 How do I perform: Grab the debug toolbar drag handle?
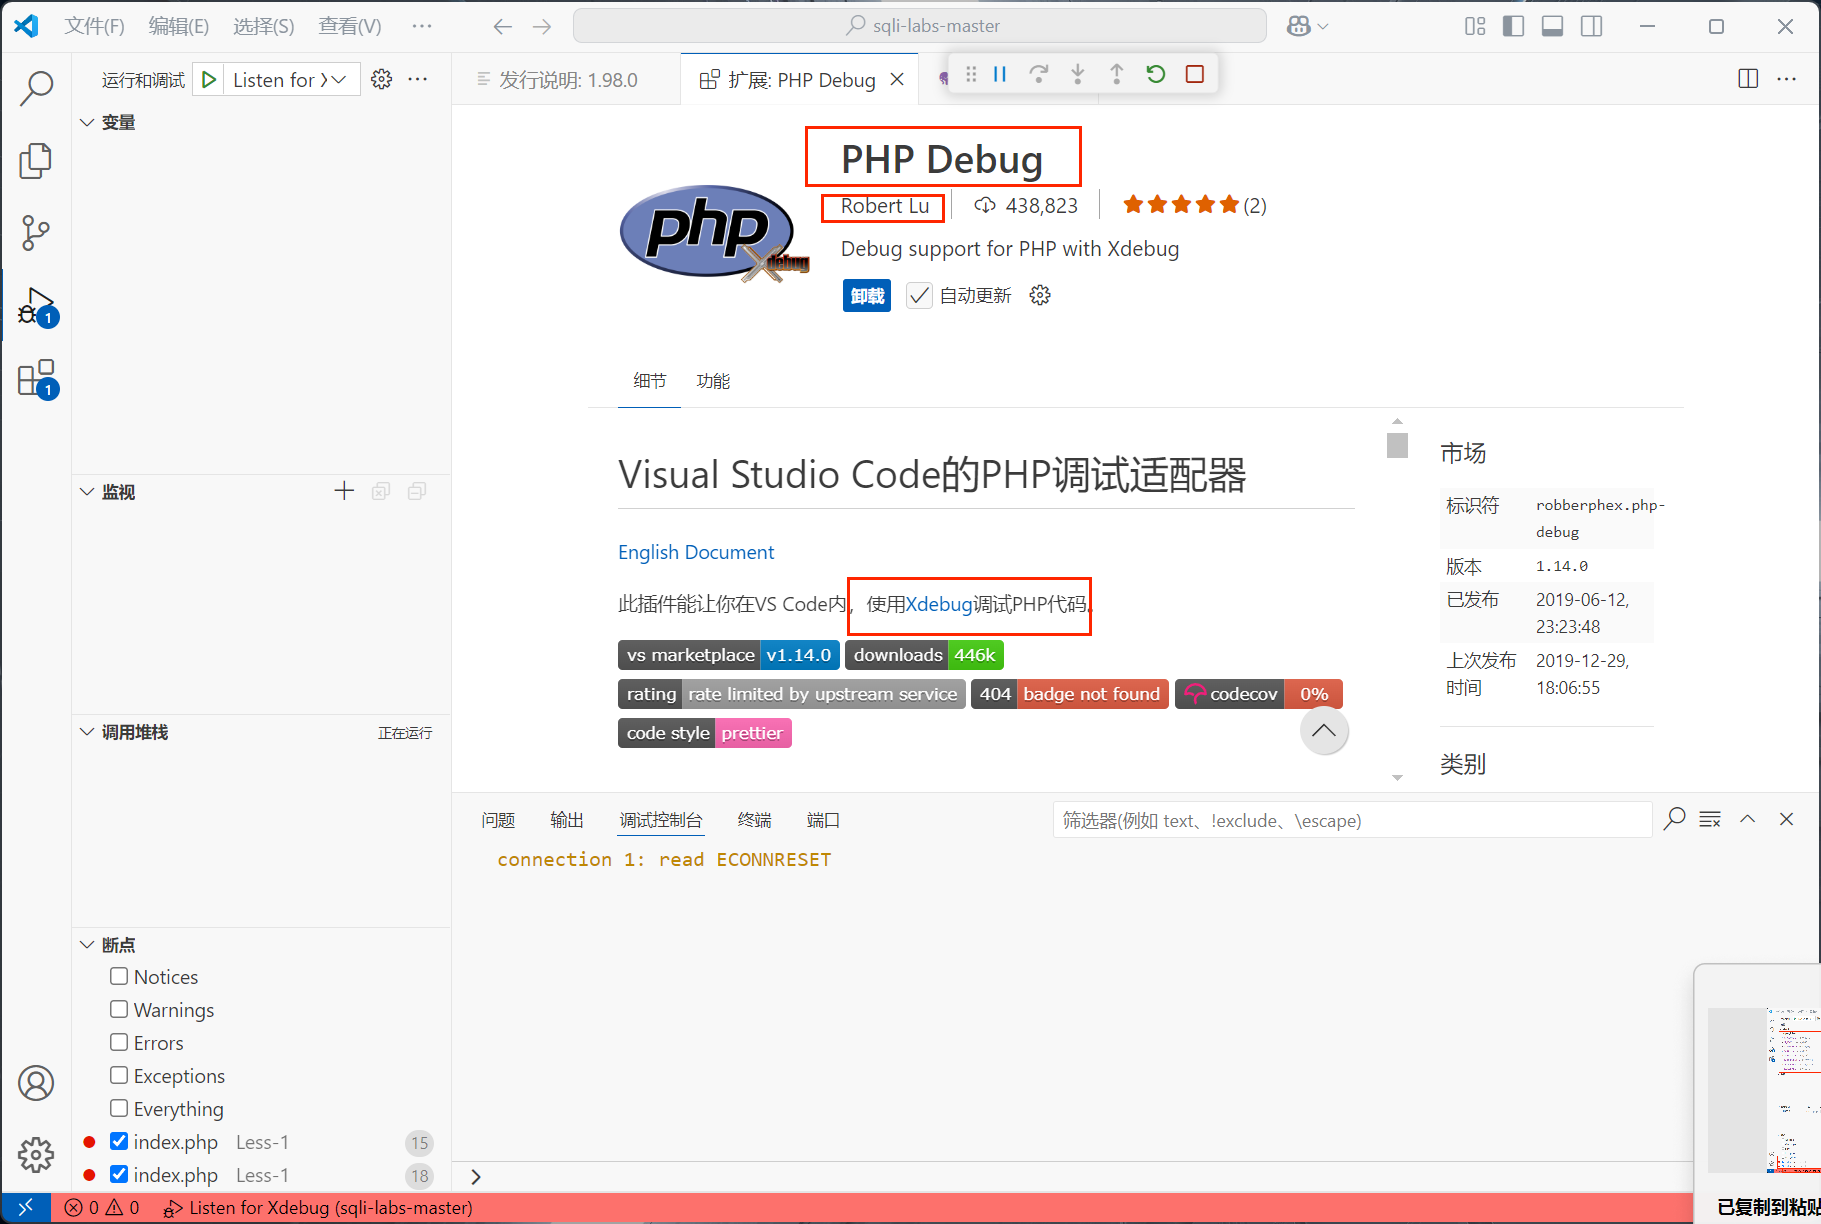click(970, 74)
